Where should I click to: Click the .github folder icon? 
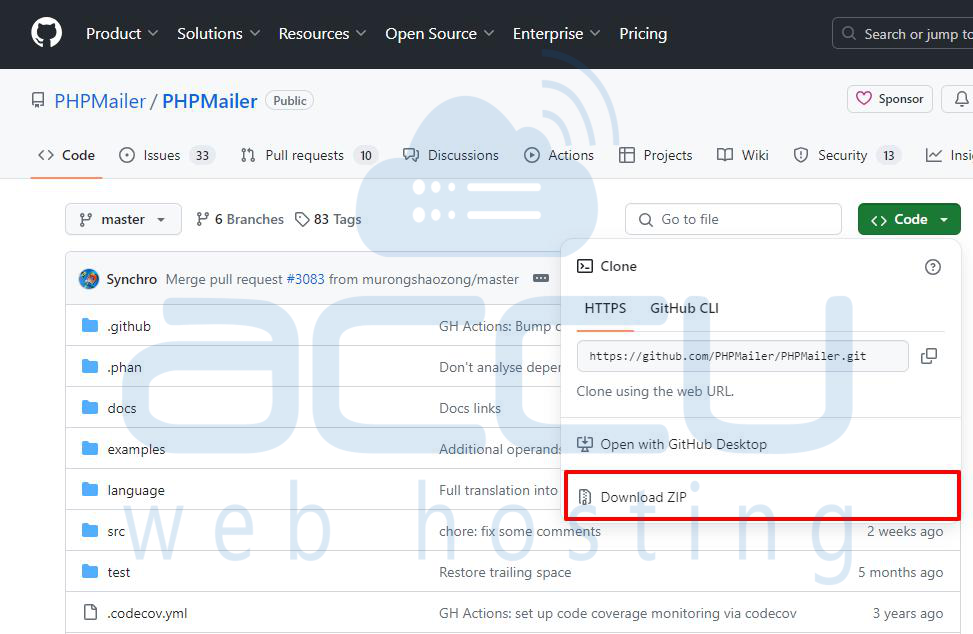point(91,326)
